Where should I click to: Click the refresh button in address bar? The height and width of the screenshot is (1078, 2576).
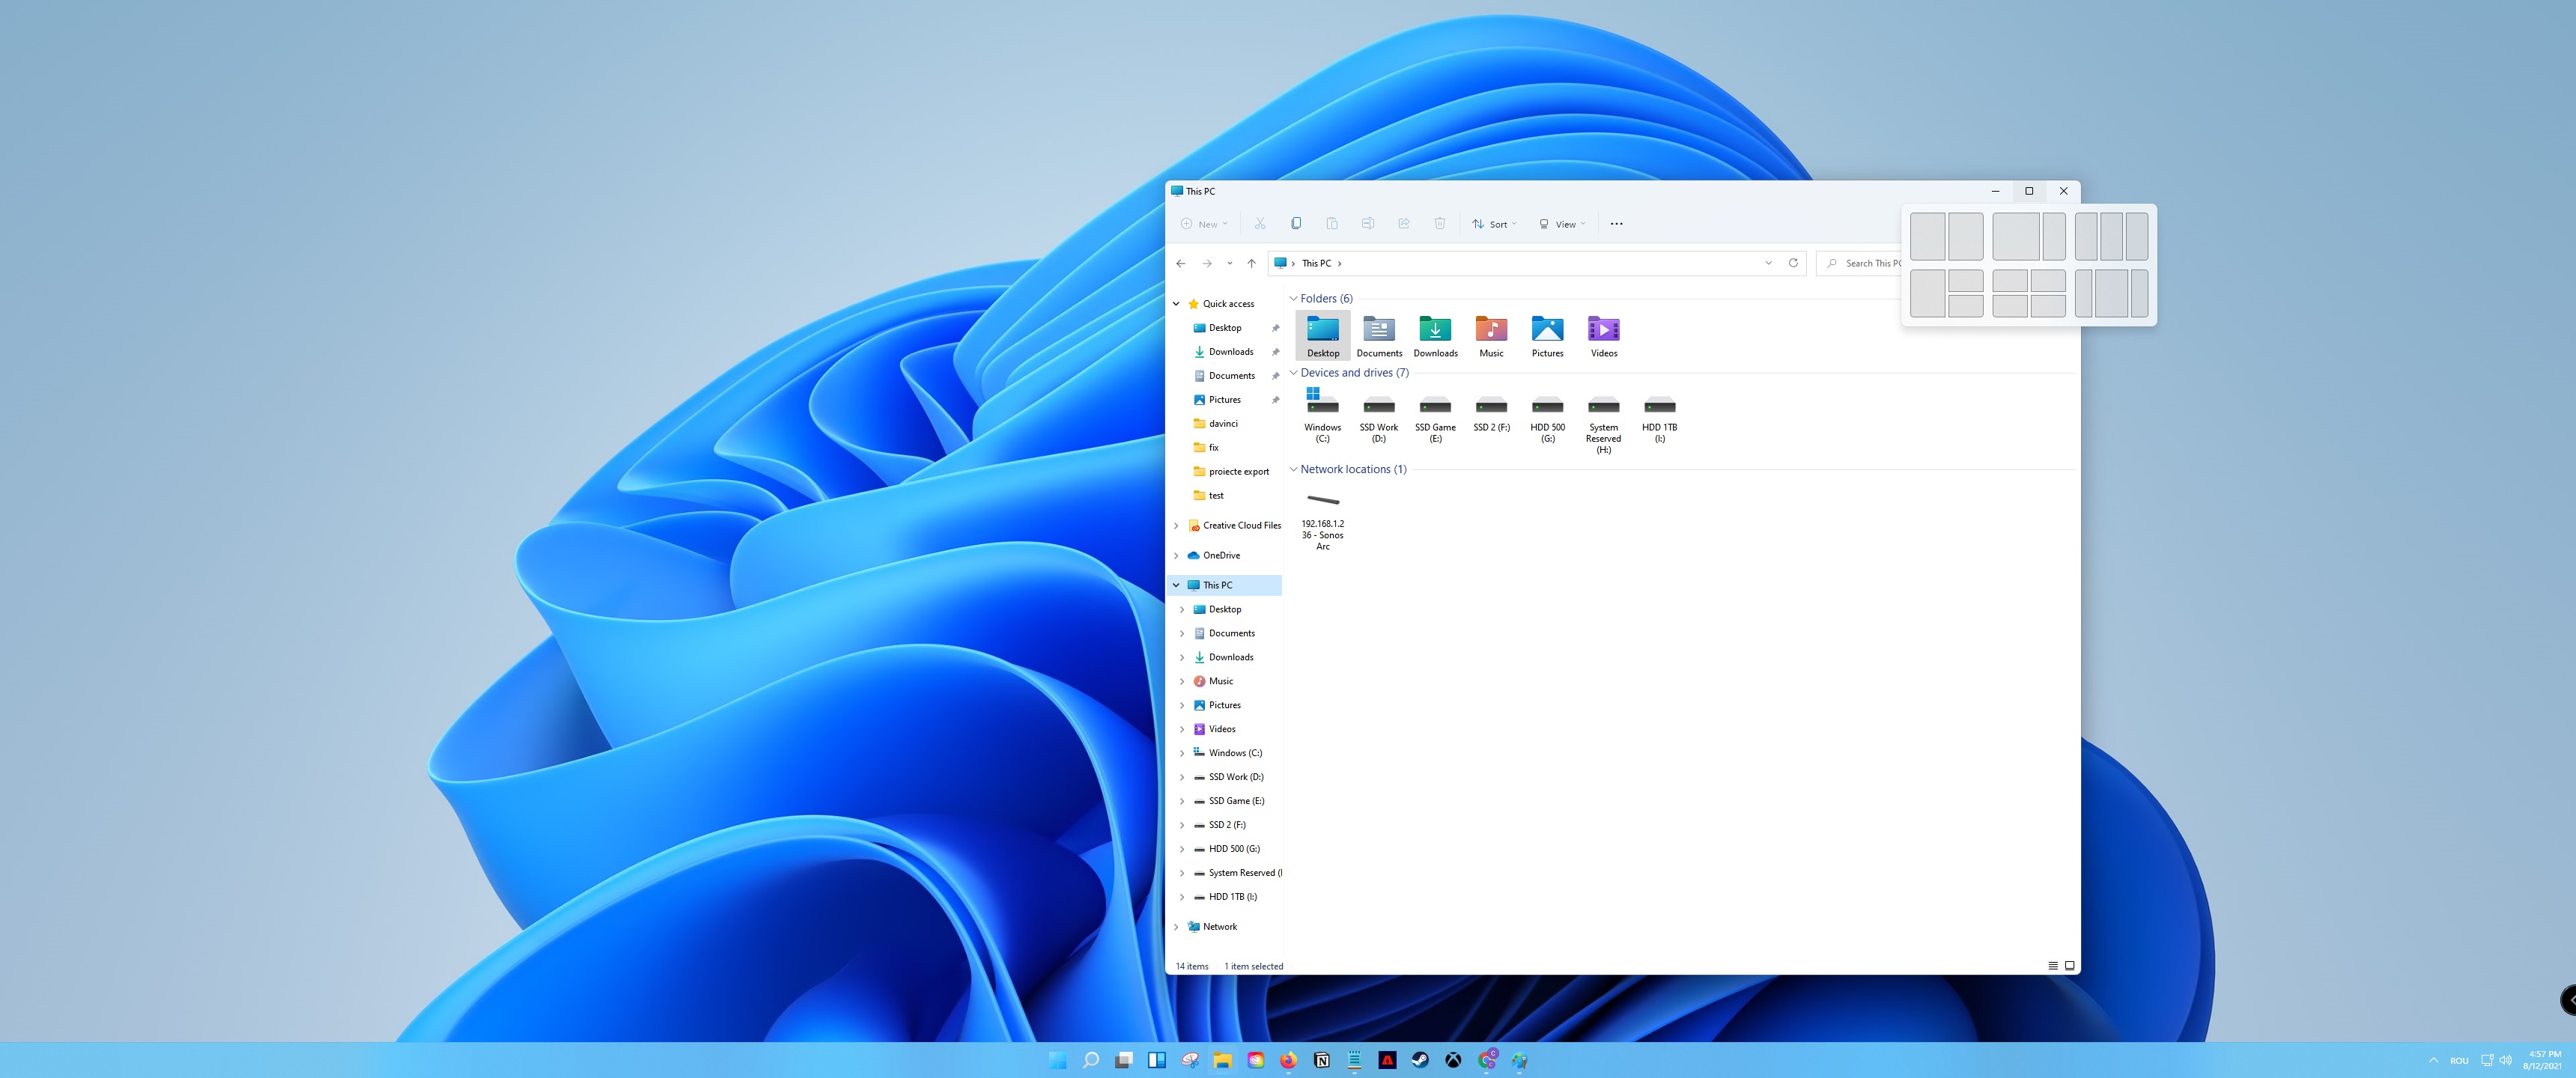tap(1793, 263)
